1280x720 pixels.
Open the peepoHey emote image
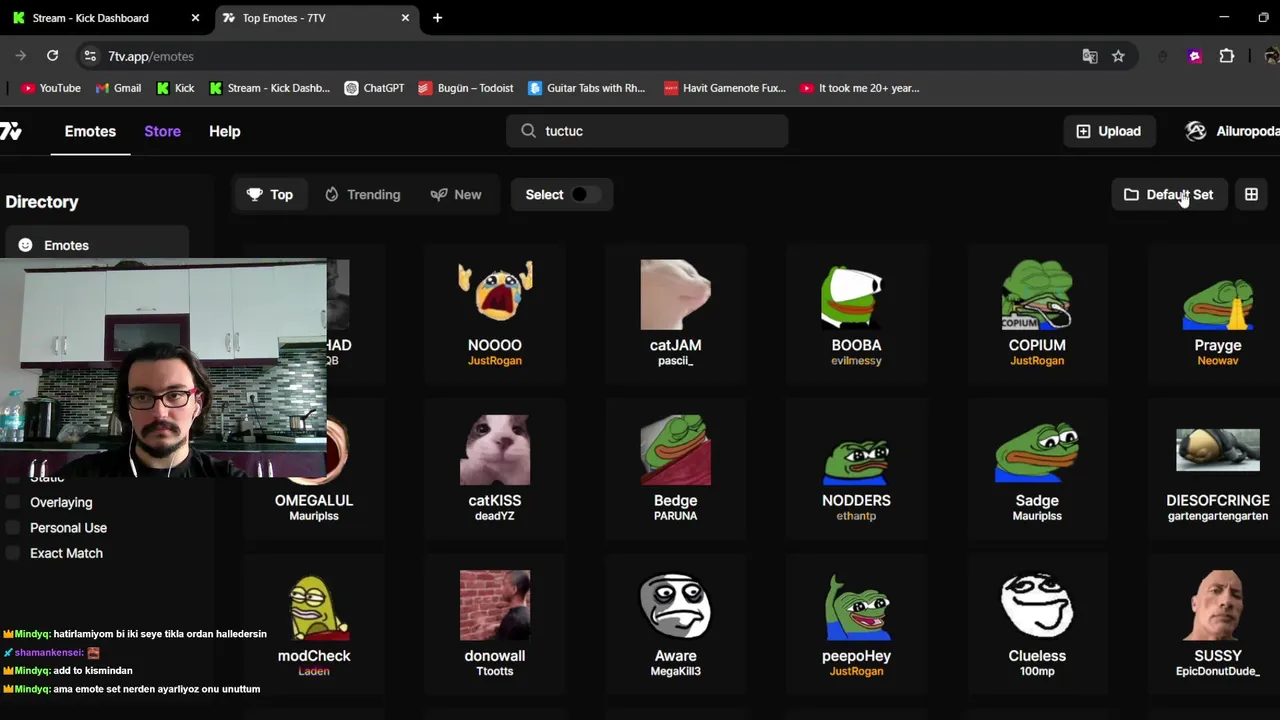(x=856, y=605)
